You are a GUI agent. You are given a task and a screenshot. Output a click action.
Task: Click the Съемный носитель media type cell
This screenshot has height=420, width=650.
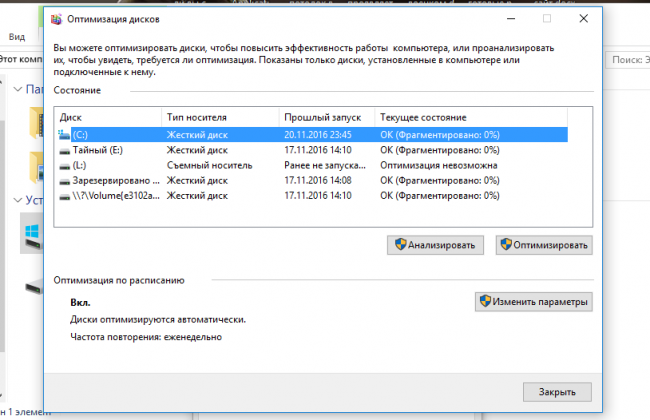[x=209, y=165]
